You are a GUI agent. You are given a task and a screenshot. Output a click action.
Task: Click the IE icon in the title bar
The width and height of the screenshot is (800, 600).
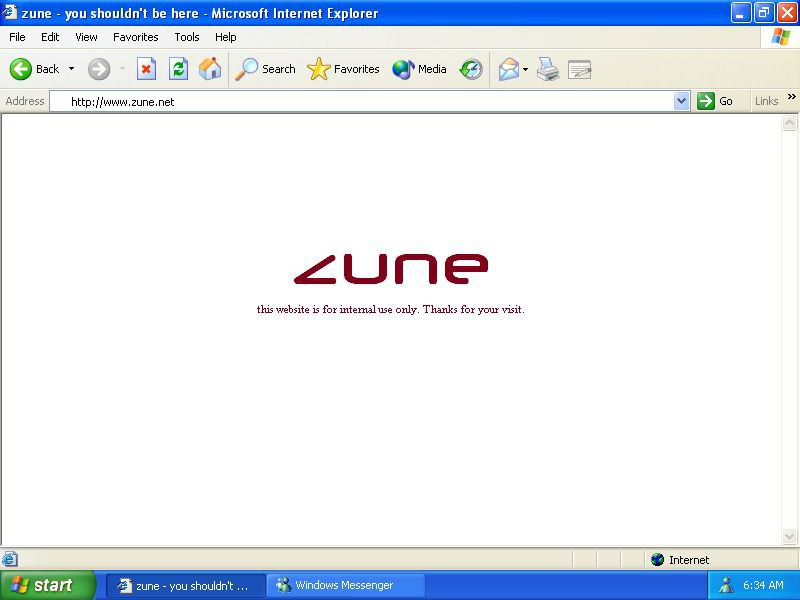point(10,12)
